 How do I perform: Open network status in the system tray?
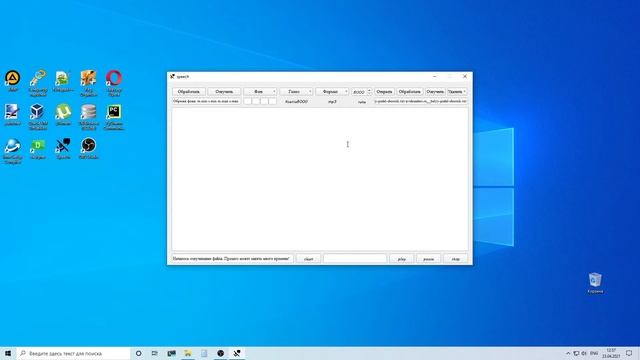point(576,353)
